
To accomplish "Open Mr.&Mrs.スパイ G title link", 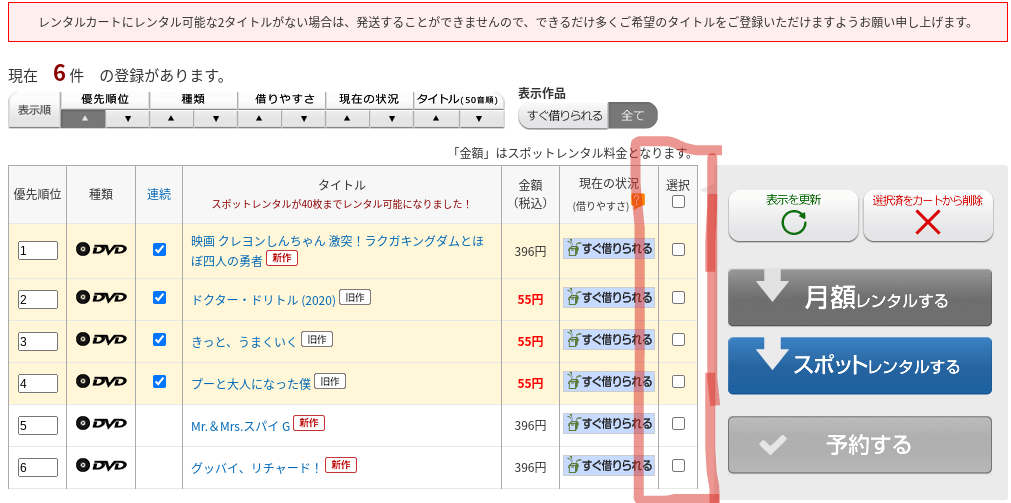I will click(240, 426).
